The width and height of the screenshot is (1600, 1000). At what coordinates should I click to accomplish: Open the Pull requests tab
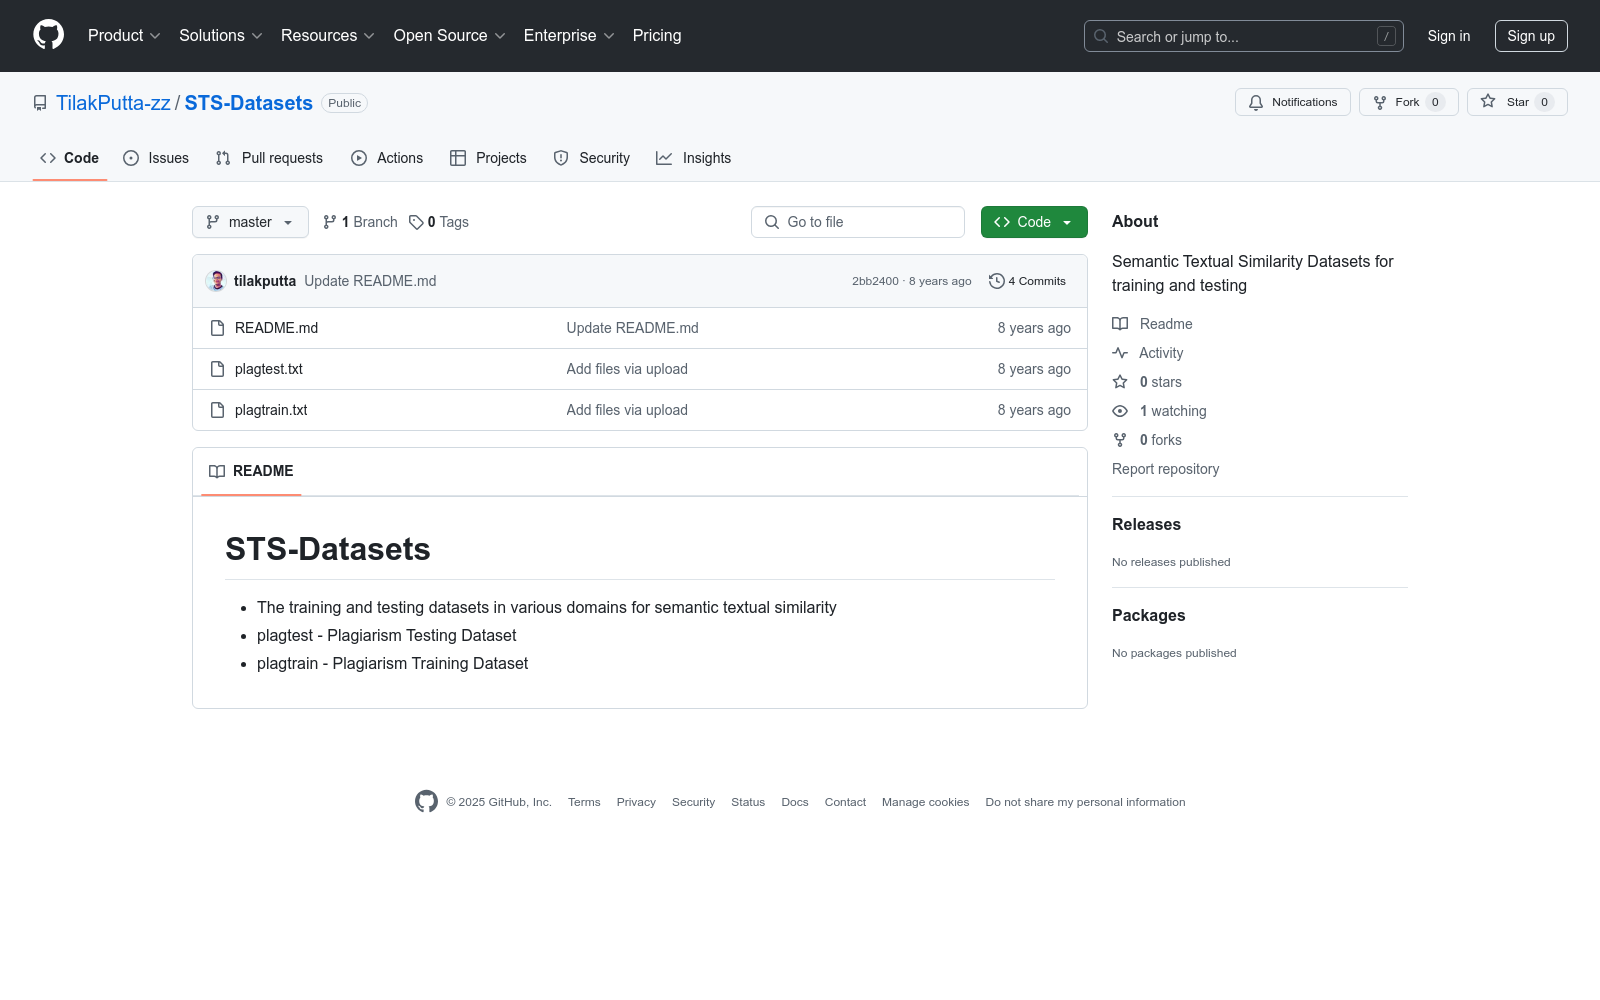click(x=269, y=158)
